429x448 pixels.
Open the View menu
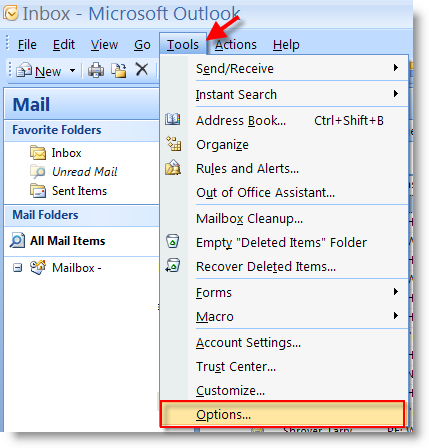(x=104, y=45)
